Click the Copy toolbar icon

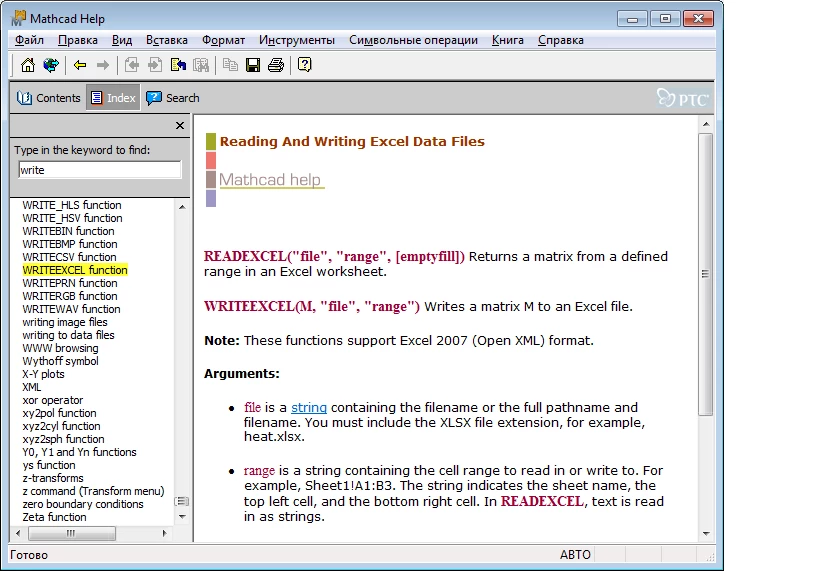point(230,65)
